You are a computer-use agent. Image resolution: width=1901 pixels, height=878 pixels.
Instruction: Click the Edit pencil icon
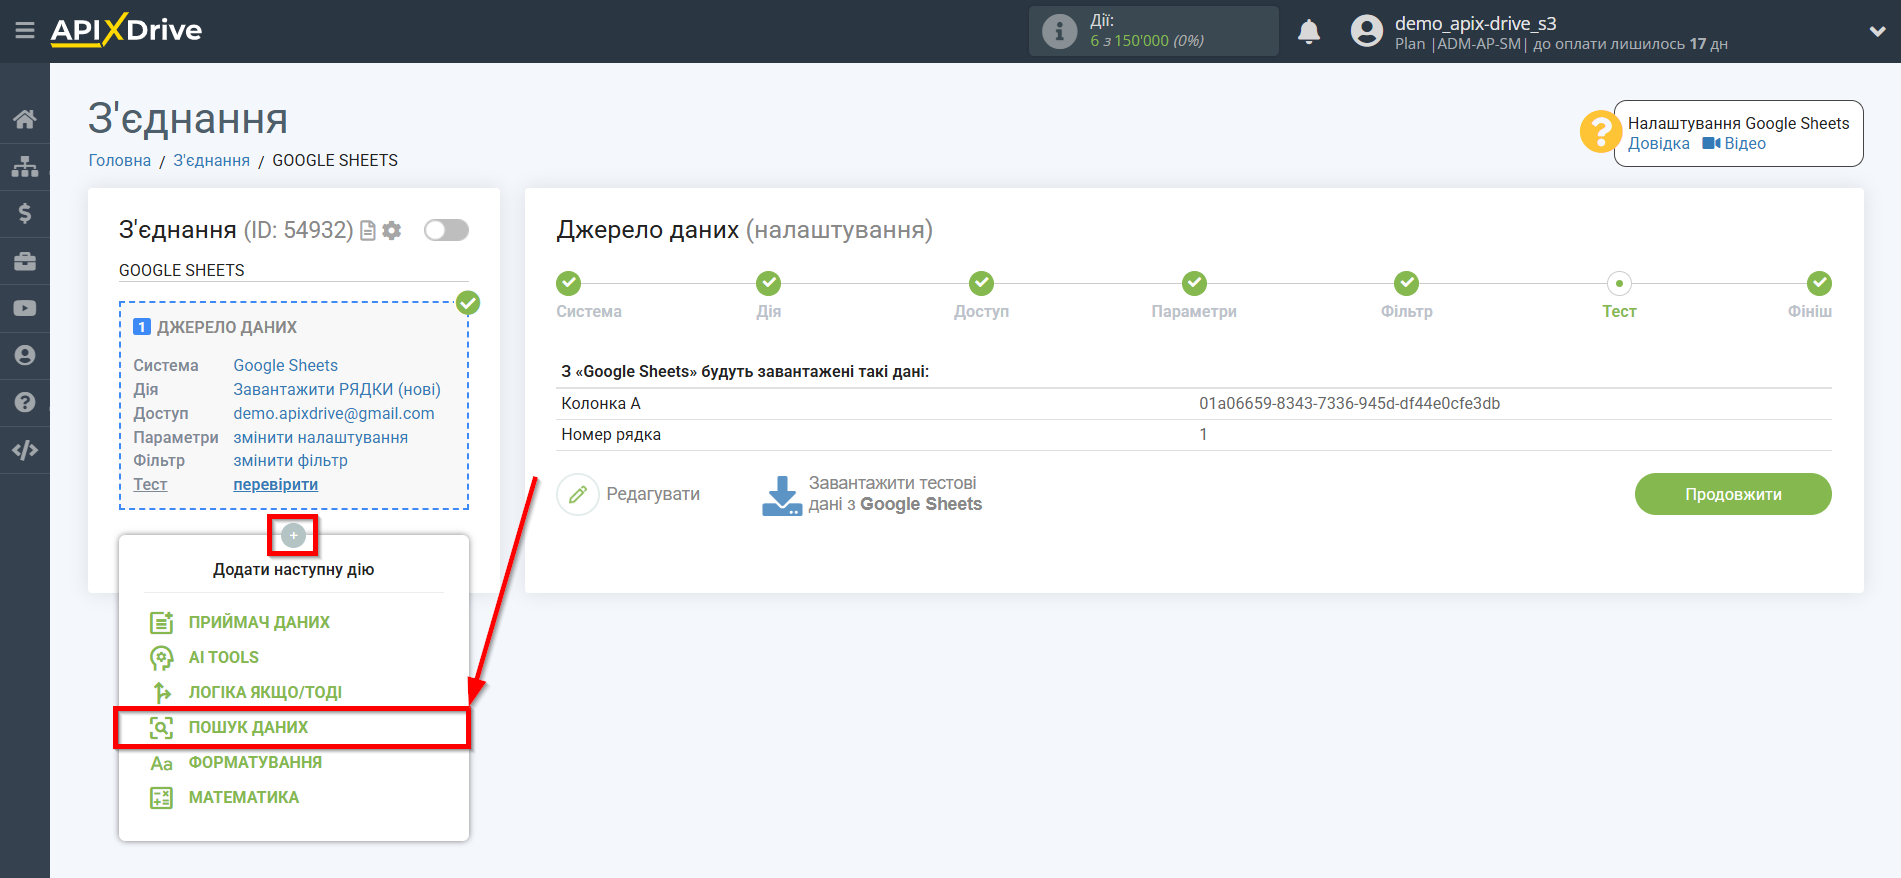tap(578, 494)
